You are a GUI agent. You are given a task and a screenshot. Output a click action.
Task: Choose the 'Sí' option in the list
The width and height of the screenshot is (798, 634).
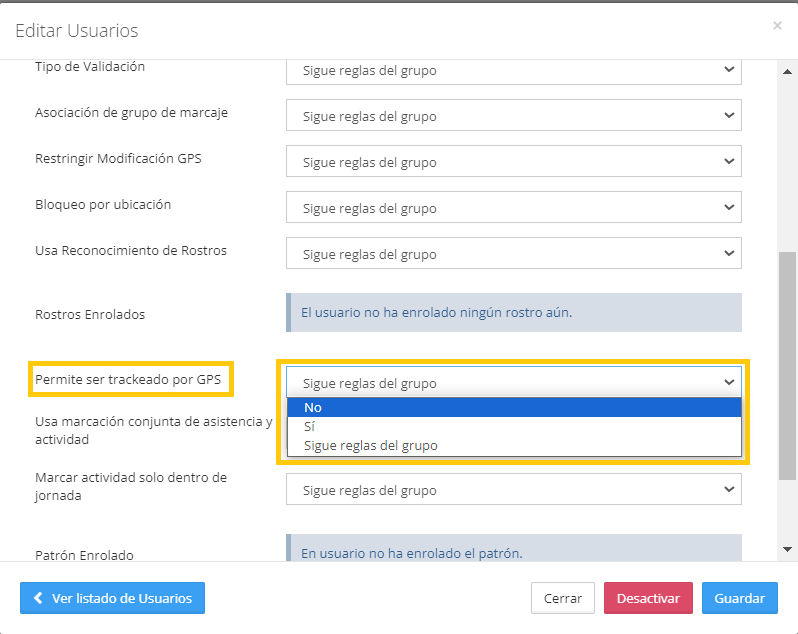[x=513, y=426]
